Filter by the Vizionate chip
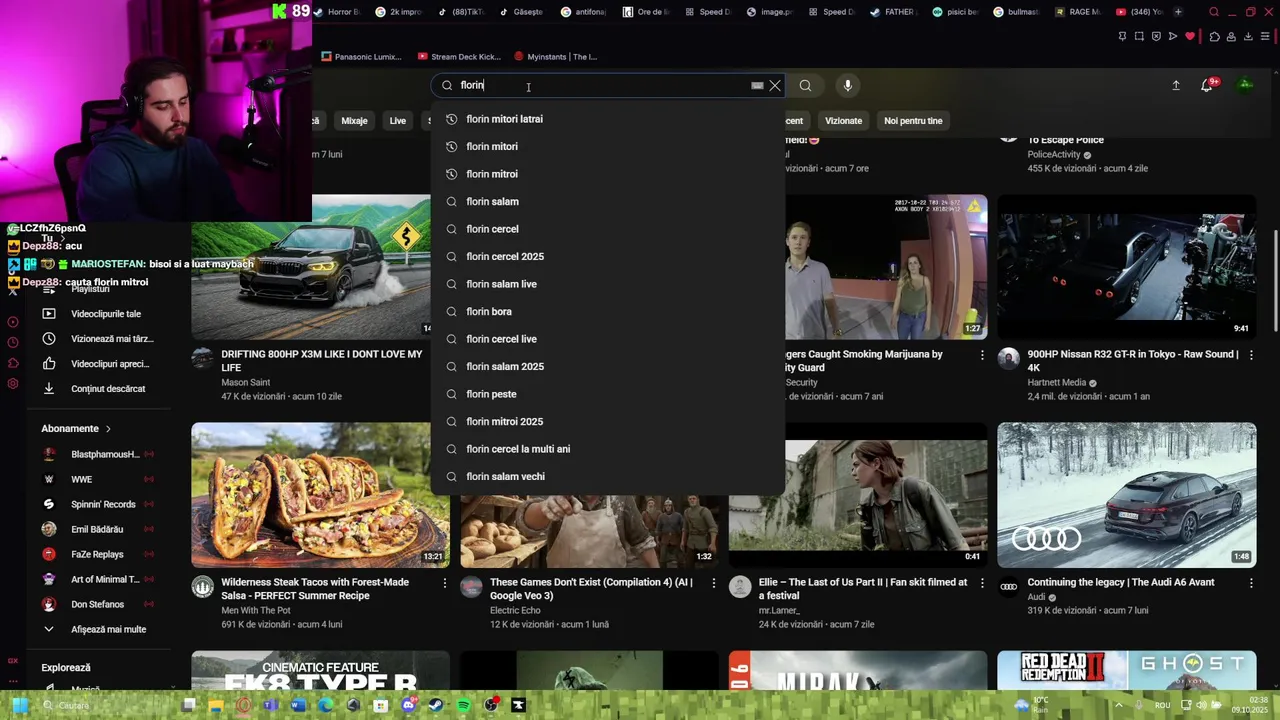The width and height of the screenshot is (1280, 720). click(x=843, y=121)
